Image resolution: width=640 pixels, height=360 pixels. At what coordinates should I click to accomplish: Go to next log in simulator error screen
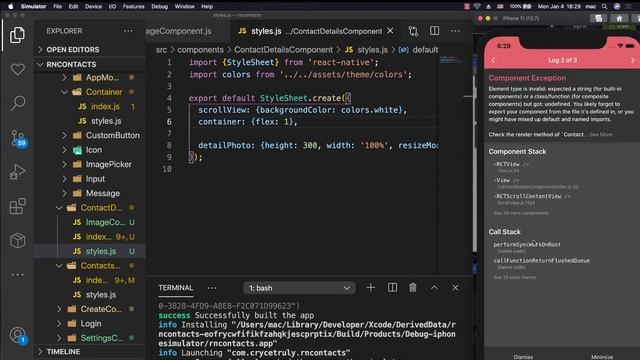(x=633, y=60)
